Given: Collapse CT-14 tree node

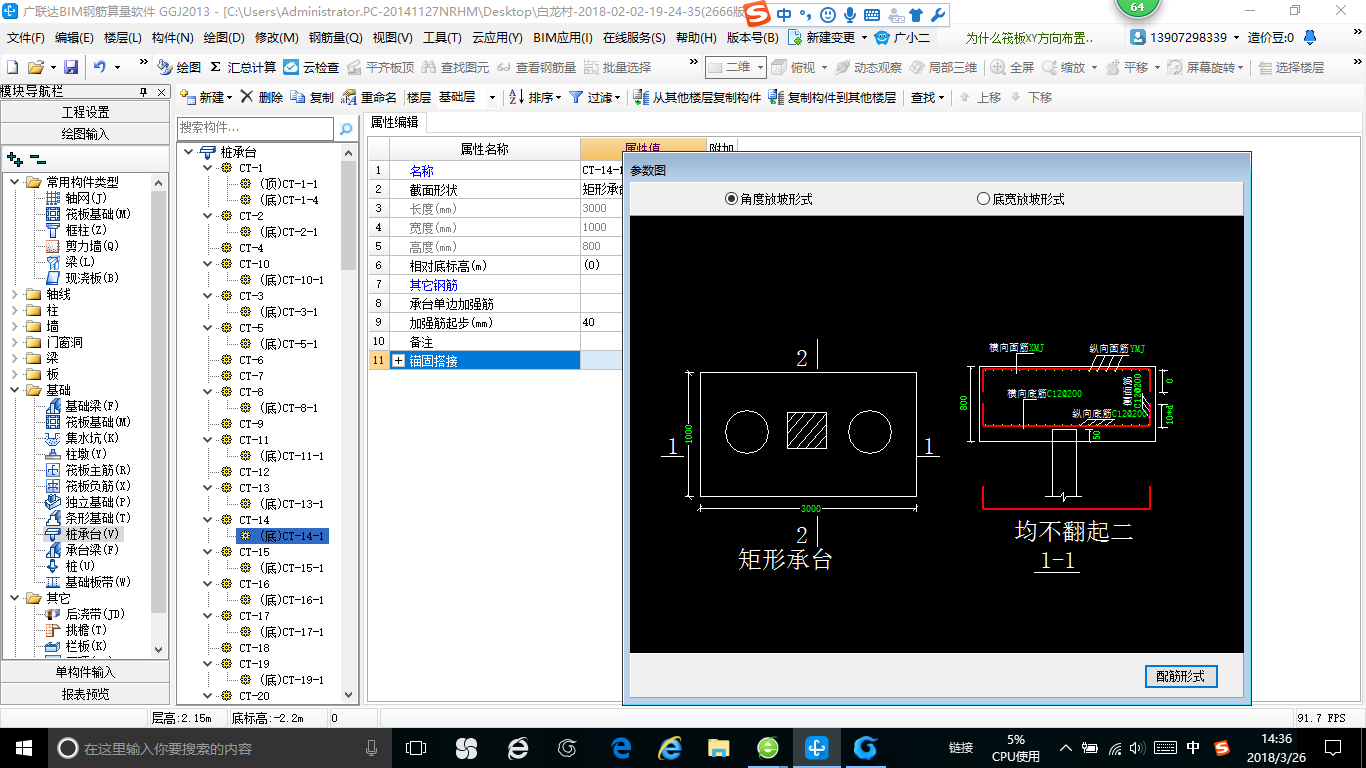Looking at the screenshot, I should tap(207, 520).
